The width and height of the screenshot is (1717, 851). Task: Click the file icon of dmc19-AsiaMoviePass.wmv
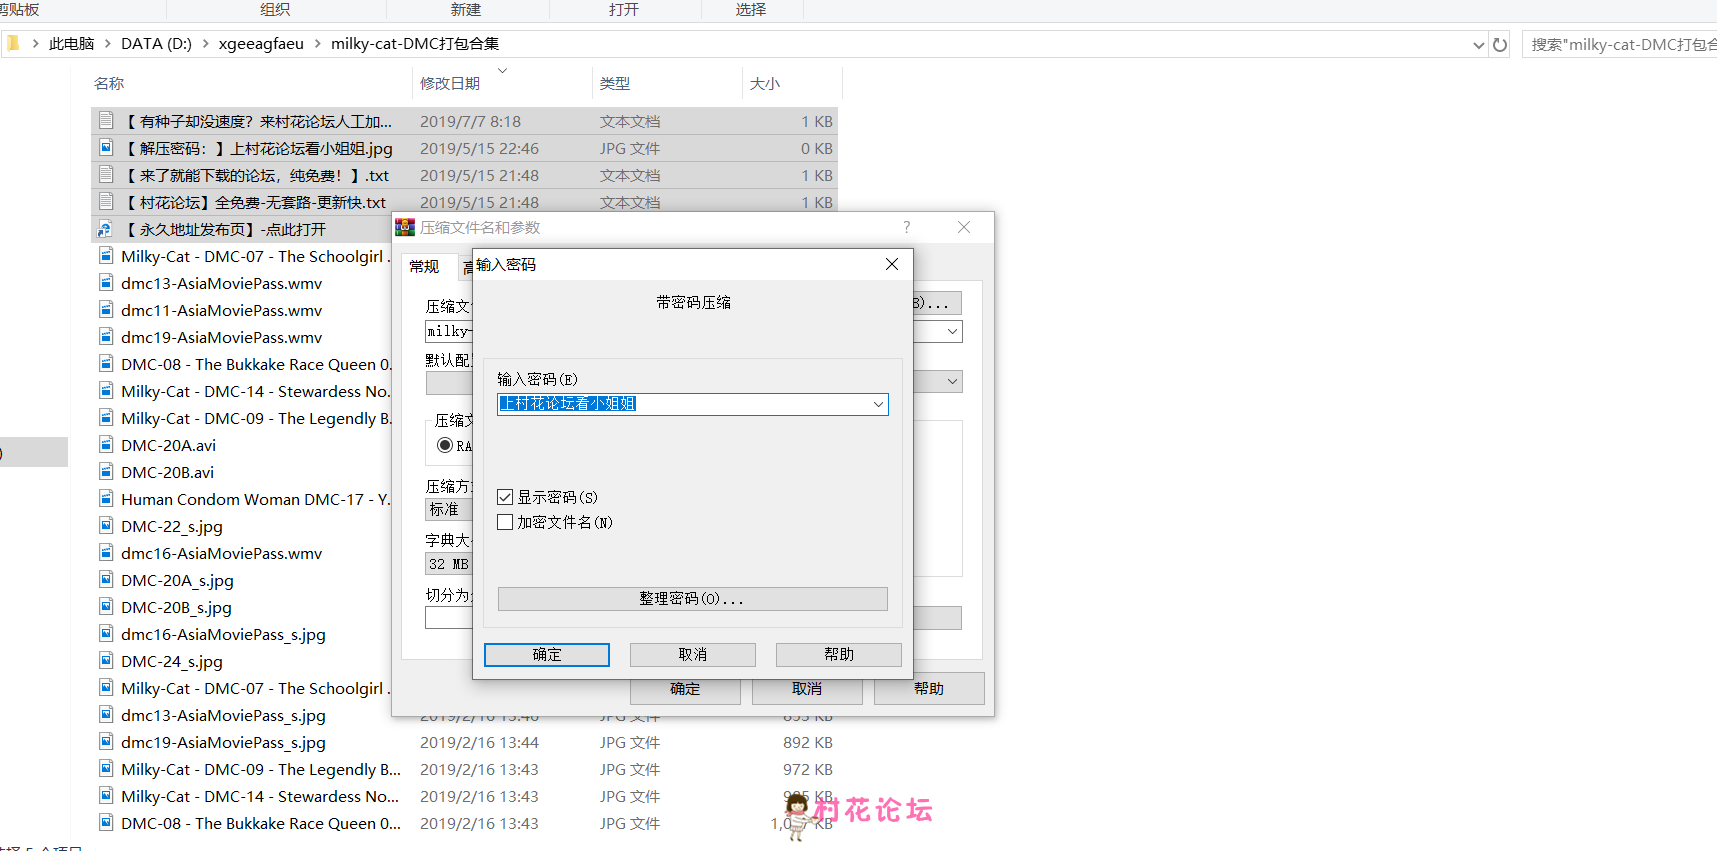[x=106, y=337]
